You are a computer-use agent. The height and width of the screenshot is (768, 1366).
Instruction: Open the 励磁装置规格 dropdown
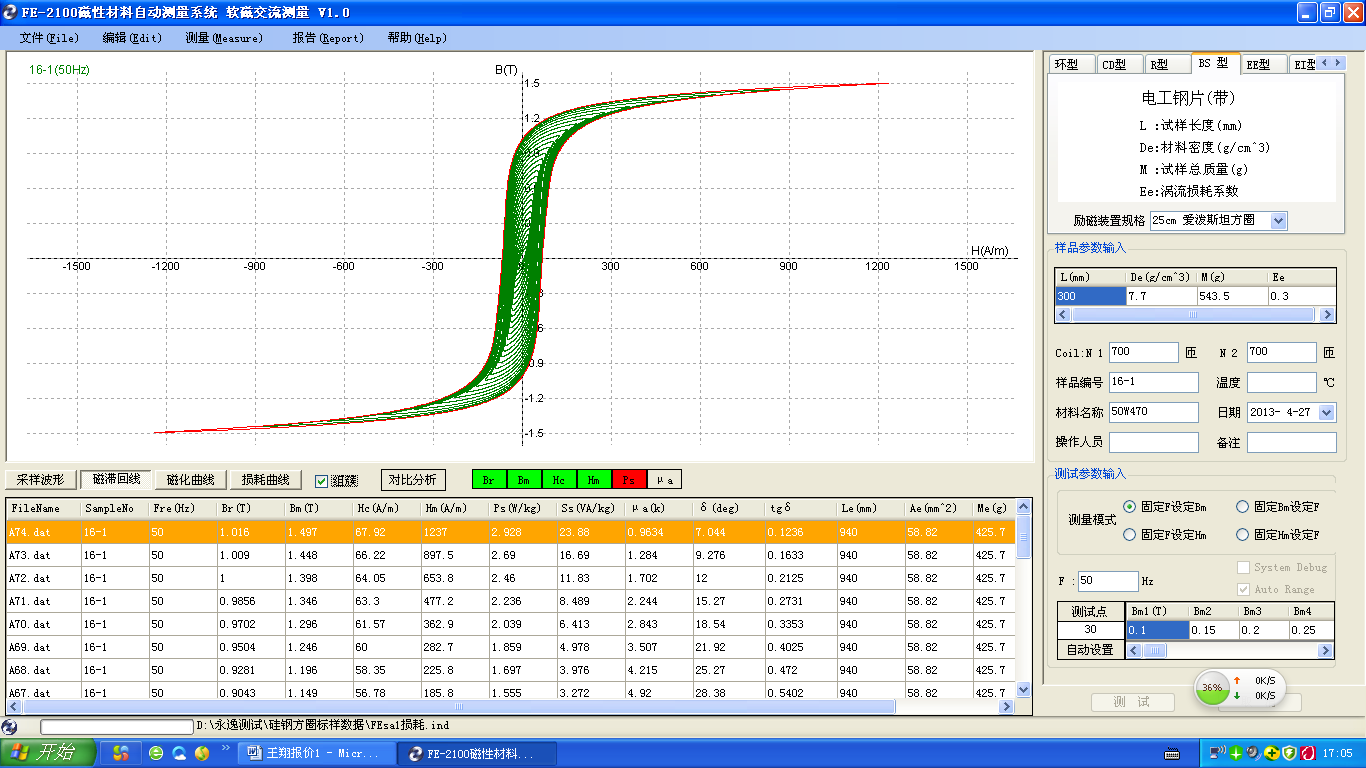click(x=1278, y=220)
